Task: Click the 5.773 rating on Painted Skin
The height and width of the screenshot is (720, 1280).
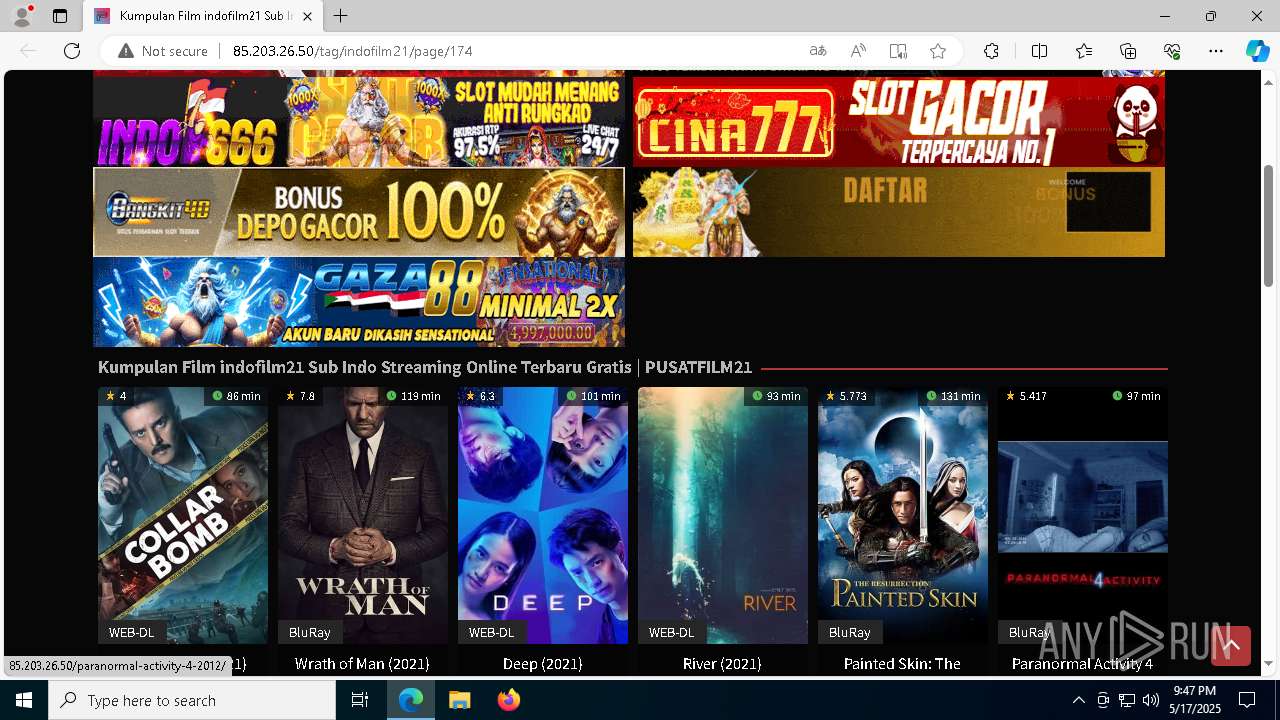Action: point(846,396)
